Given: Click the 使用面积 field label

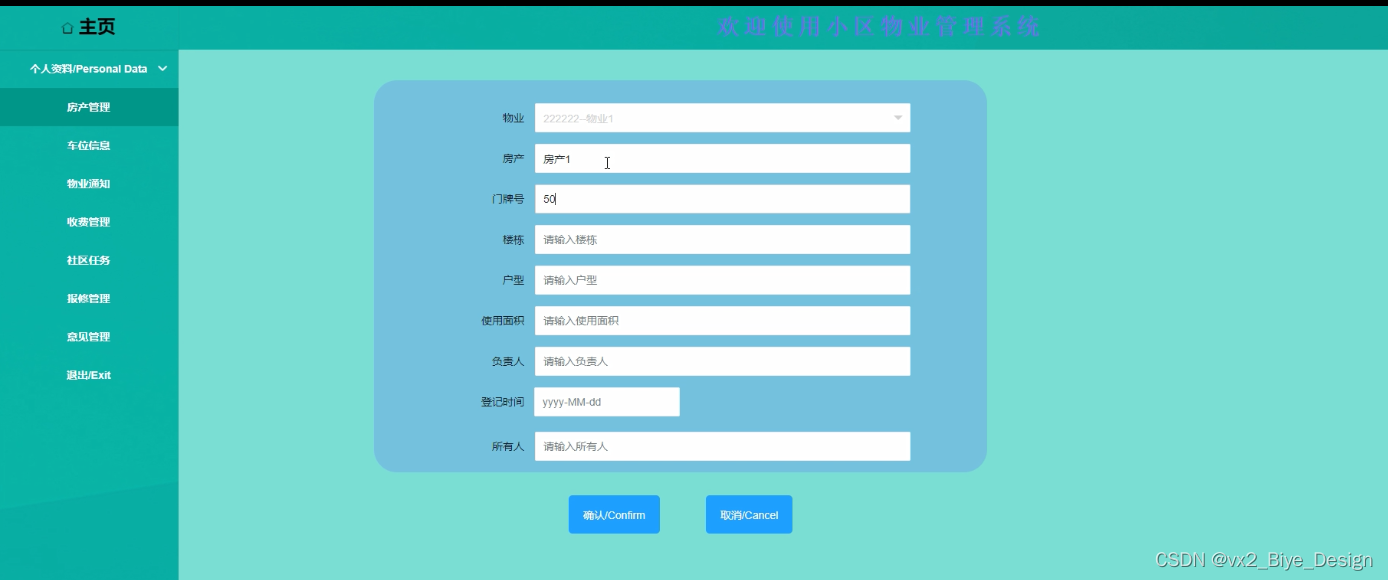Looking at the screenshot, I should [x=502, y=321].
